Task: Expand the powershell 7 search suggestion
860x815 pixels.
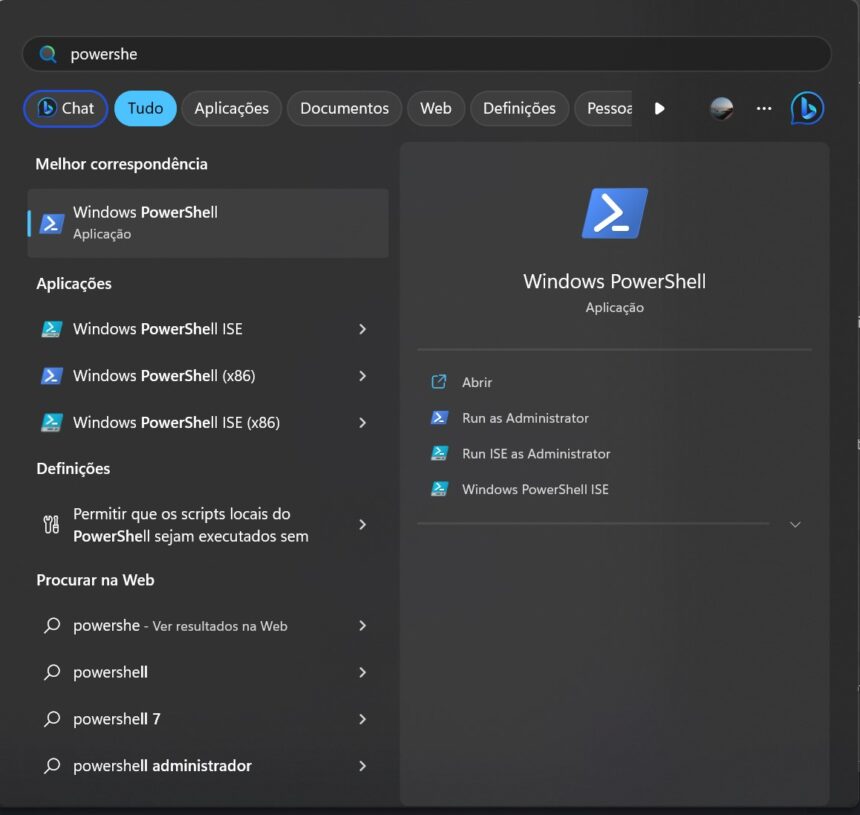Action: [362, 718]
